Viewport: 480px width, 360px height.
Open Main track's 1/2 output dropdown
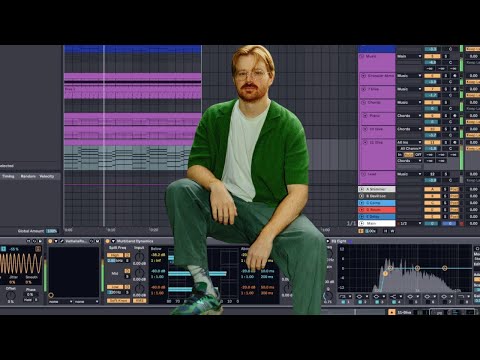pos(410,223)
